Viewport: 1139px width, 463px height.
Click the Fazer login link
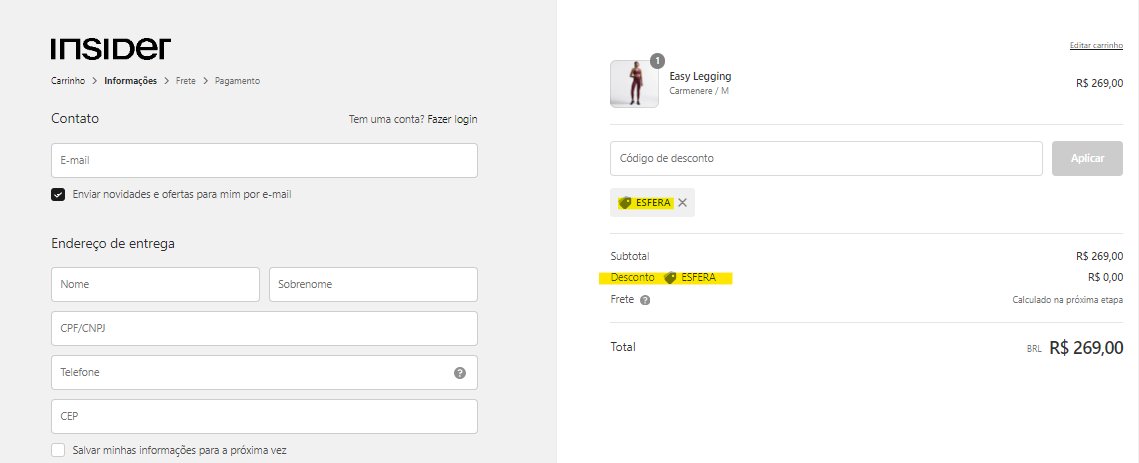(453, 119)
